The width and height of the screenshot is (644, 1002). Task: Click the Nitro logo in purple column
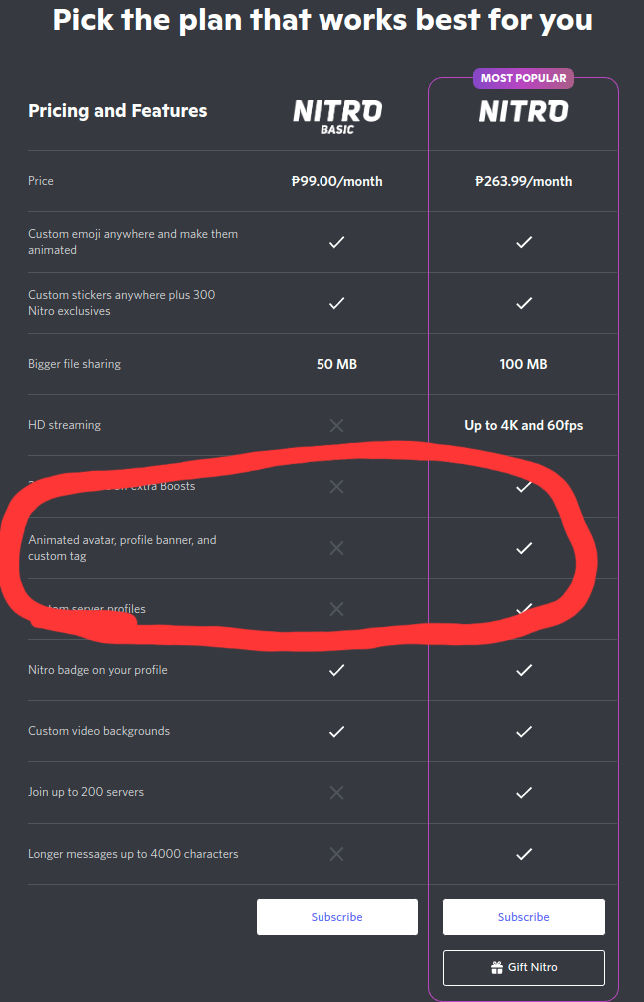point(523,111)
